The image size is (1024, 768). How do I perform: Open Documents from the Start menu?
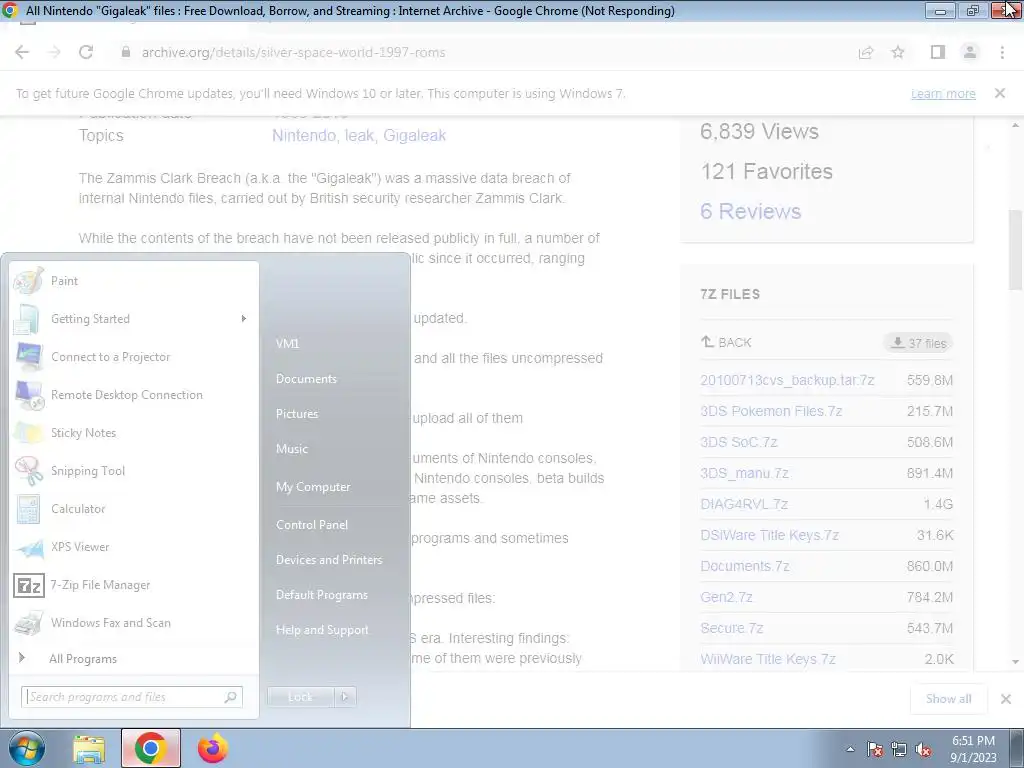(306, 379)
